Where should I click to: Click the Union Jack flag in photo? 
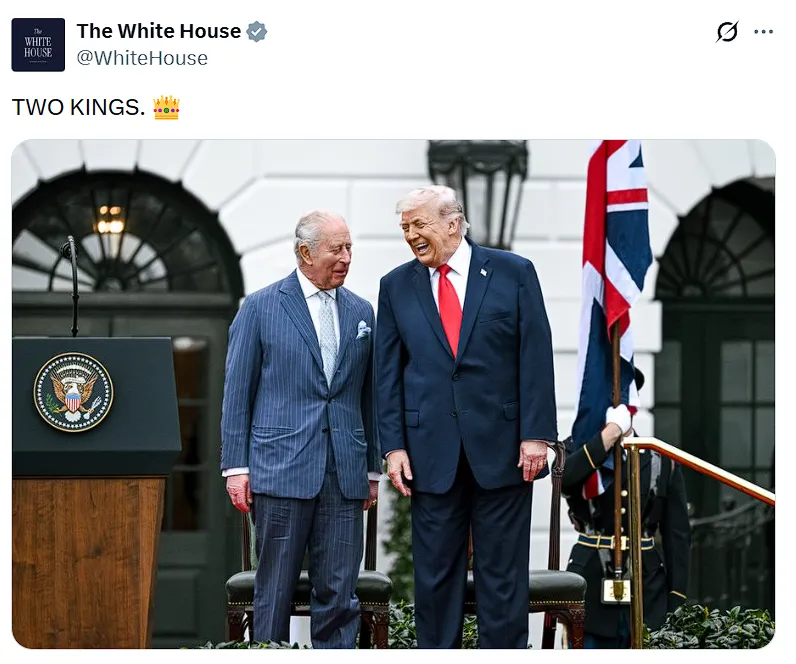coord(613,284)
